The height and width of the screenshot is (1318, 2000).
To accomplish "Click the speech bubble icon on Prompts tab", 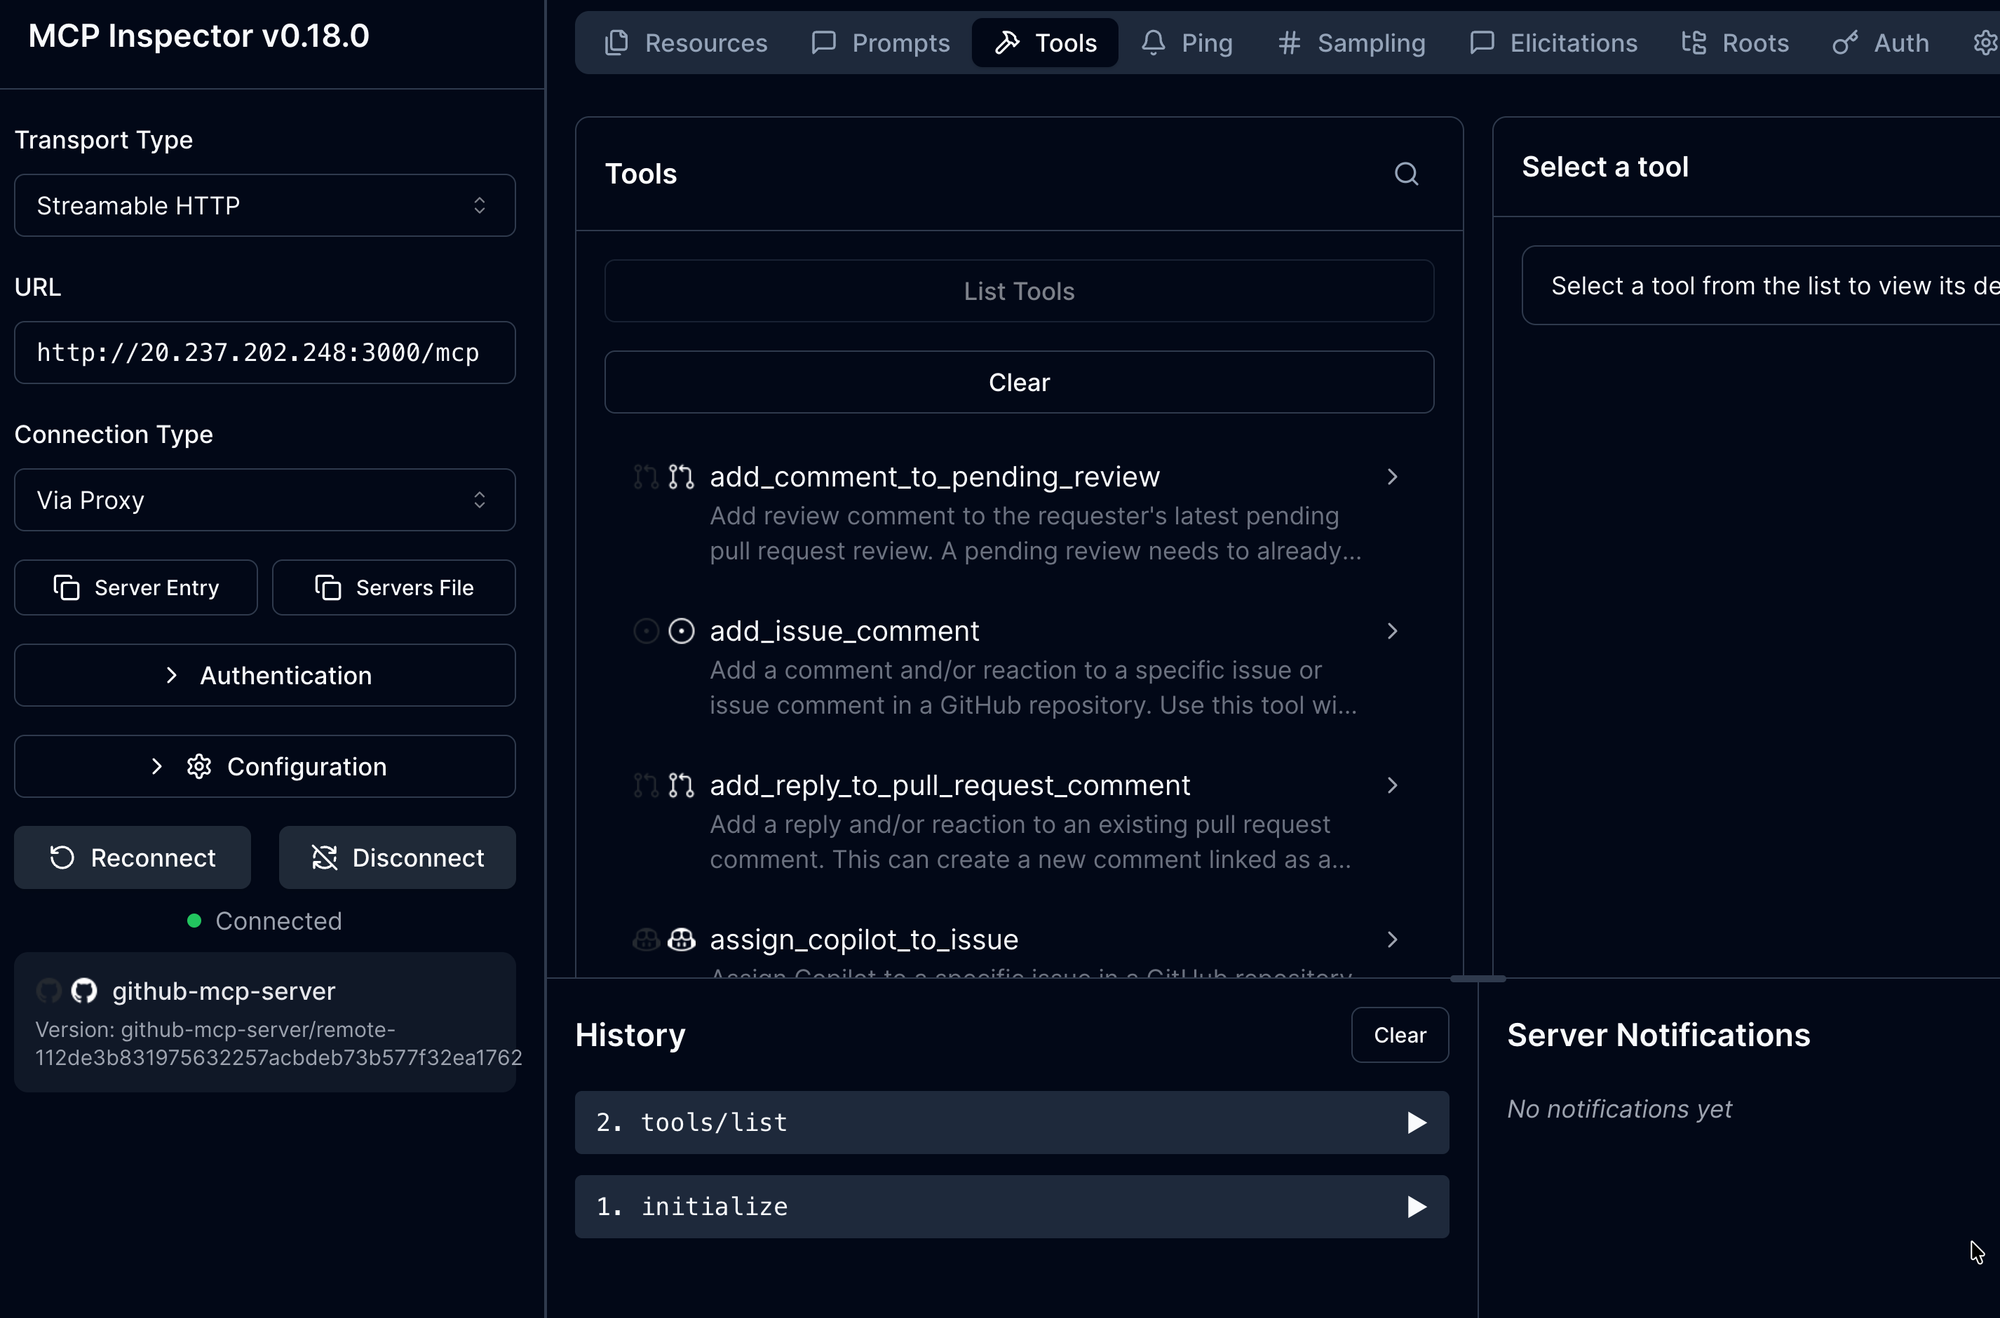I will coord(824,43).
